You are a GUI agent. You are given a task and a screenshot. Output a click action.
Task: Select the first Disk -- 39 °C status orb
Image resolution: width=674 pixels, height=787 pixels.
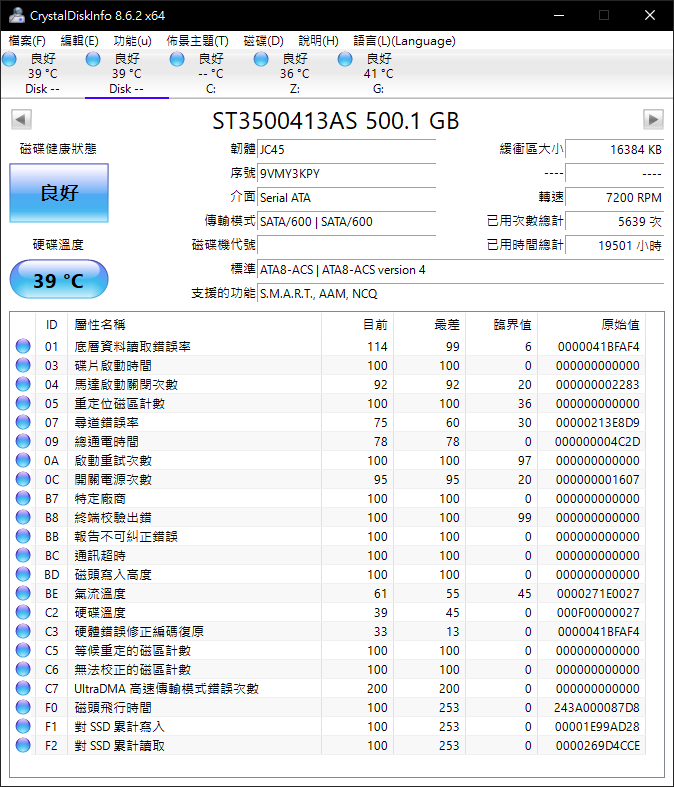(10, 59)
